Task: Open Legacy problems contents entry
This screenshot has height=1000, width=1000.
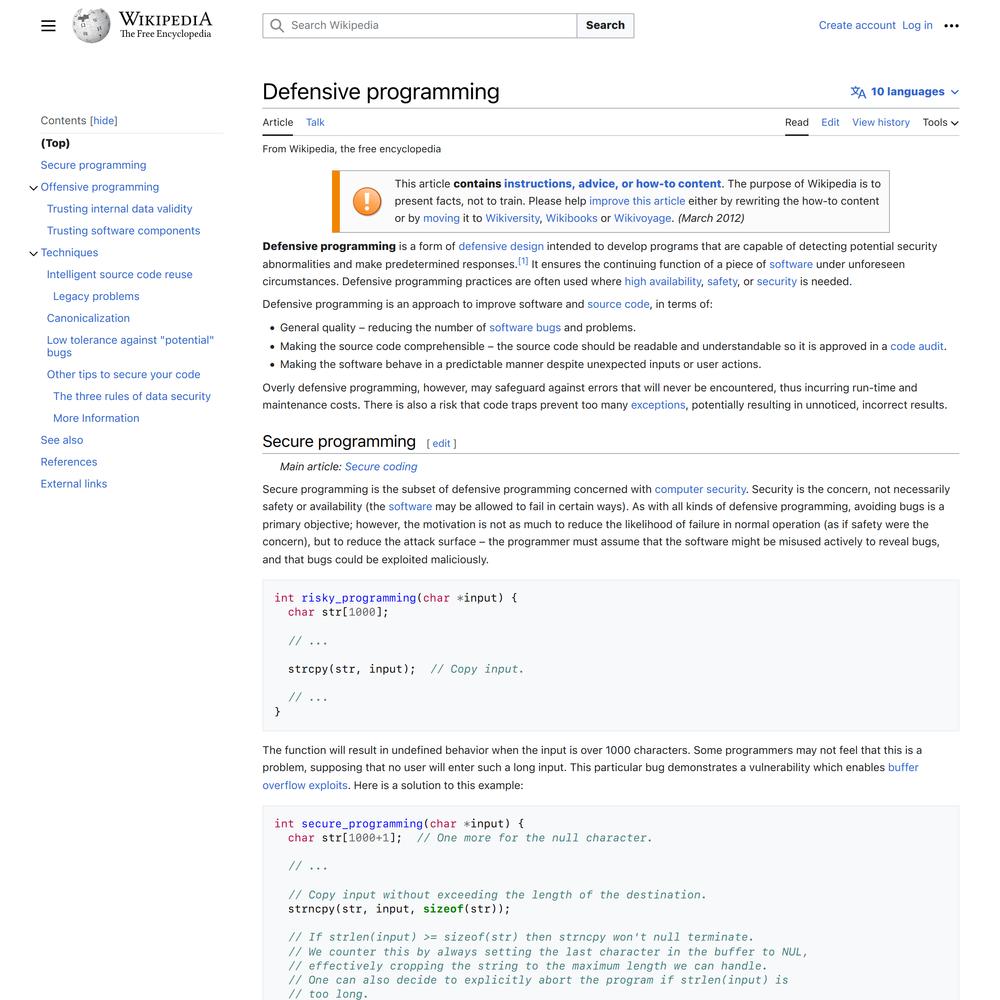Action: pos(96,297)
